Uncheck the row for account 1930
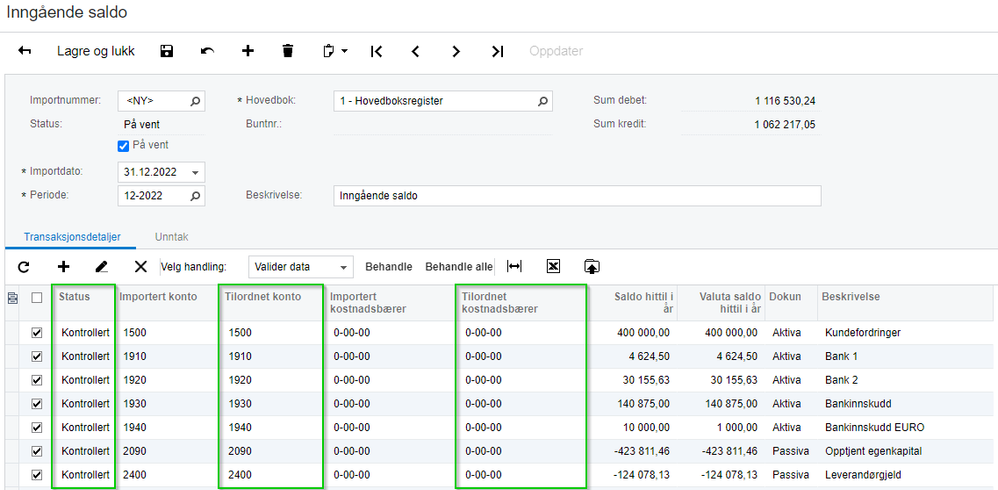The image size is (998, 490). [37, 403]
